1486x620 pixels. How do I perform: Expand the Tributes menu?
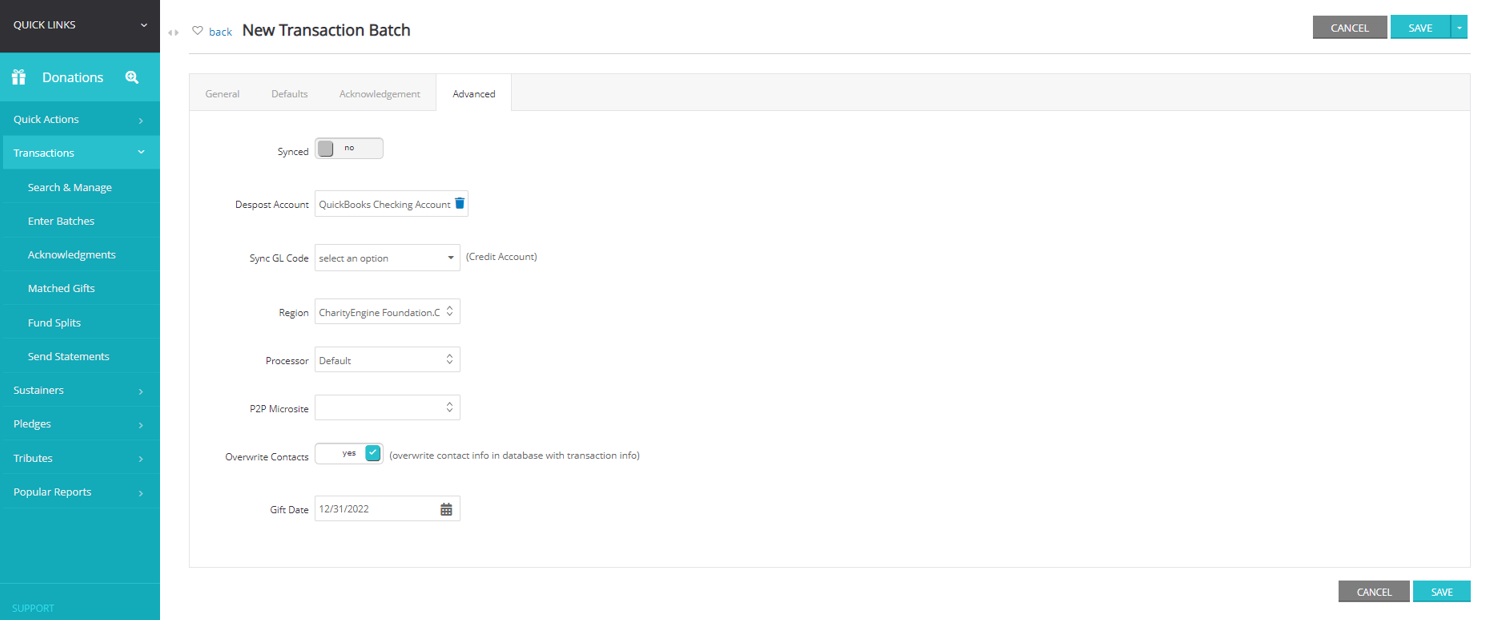(x=80, y=458)
